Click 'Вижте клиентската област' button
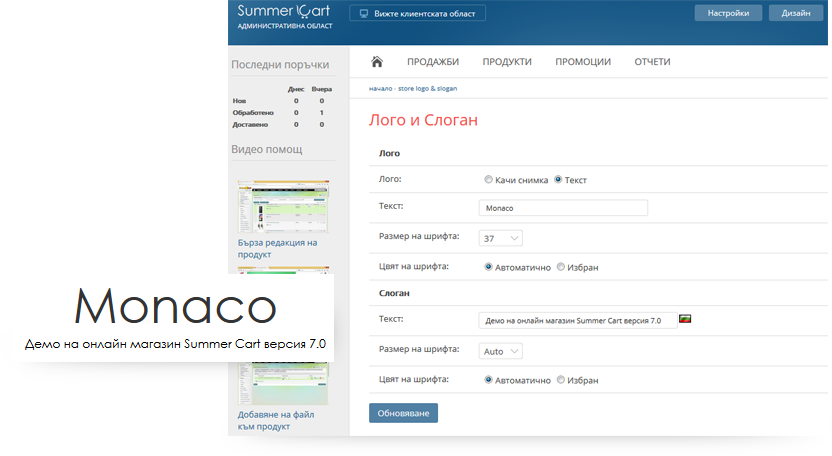The height and width of the screenshot is (456, 832). 418,13
